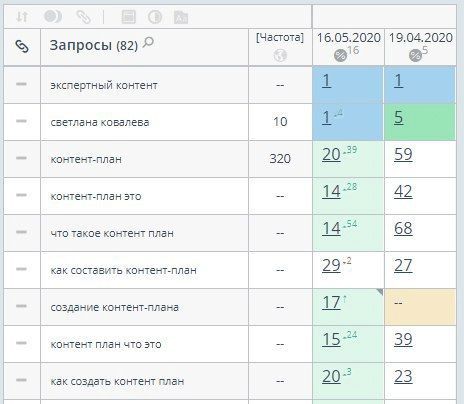Image resolution: width=464 pixels, height=404 pixels.
Task: Select the query как составить контент-план
Action: (123, 270)
